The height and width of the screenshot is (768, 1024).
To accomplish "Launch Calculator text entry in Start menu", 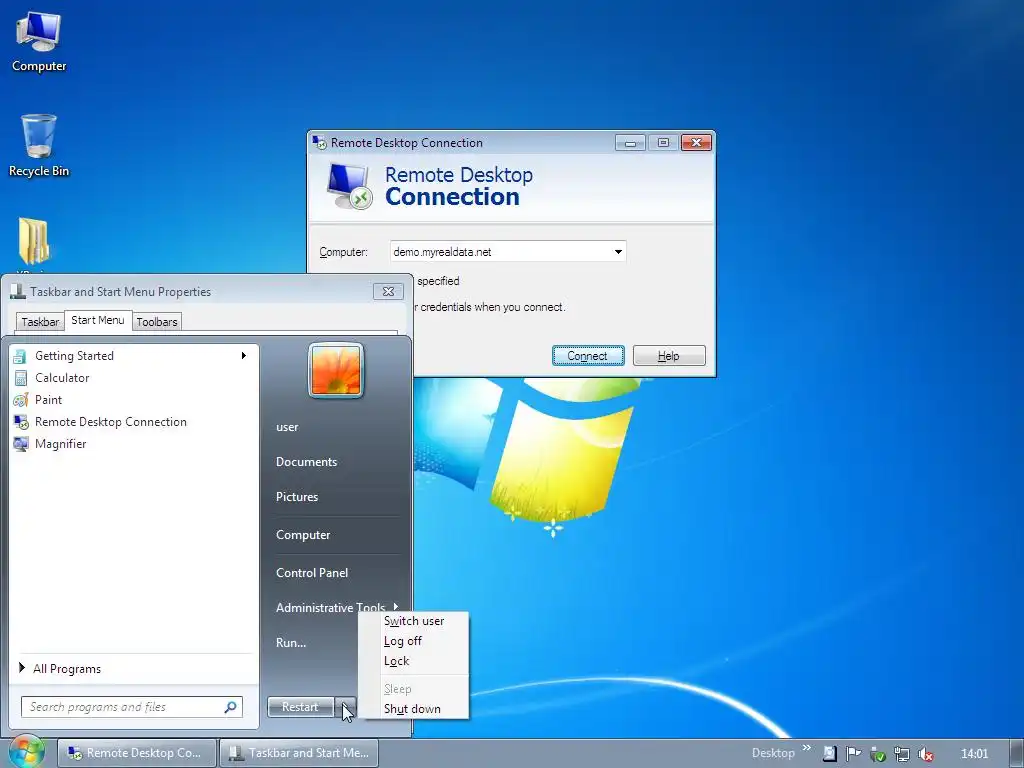I will point(62,378).
